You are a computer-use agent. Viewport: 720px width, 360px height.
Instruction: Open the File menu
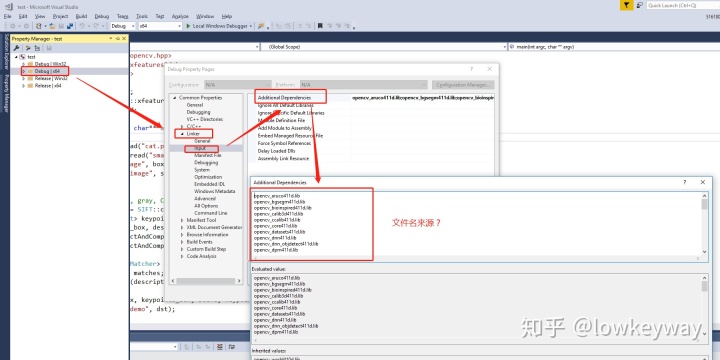(x=7, y=16)
